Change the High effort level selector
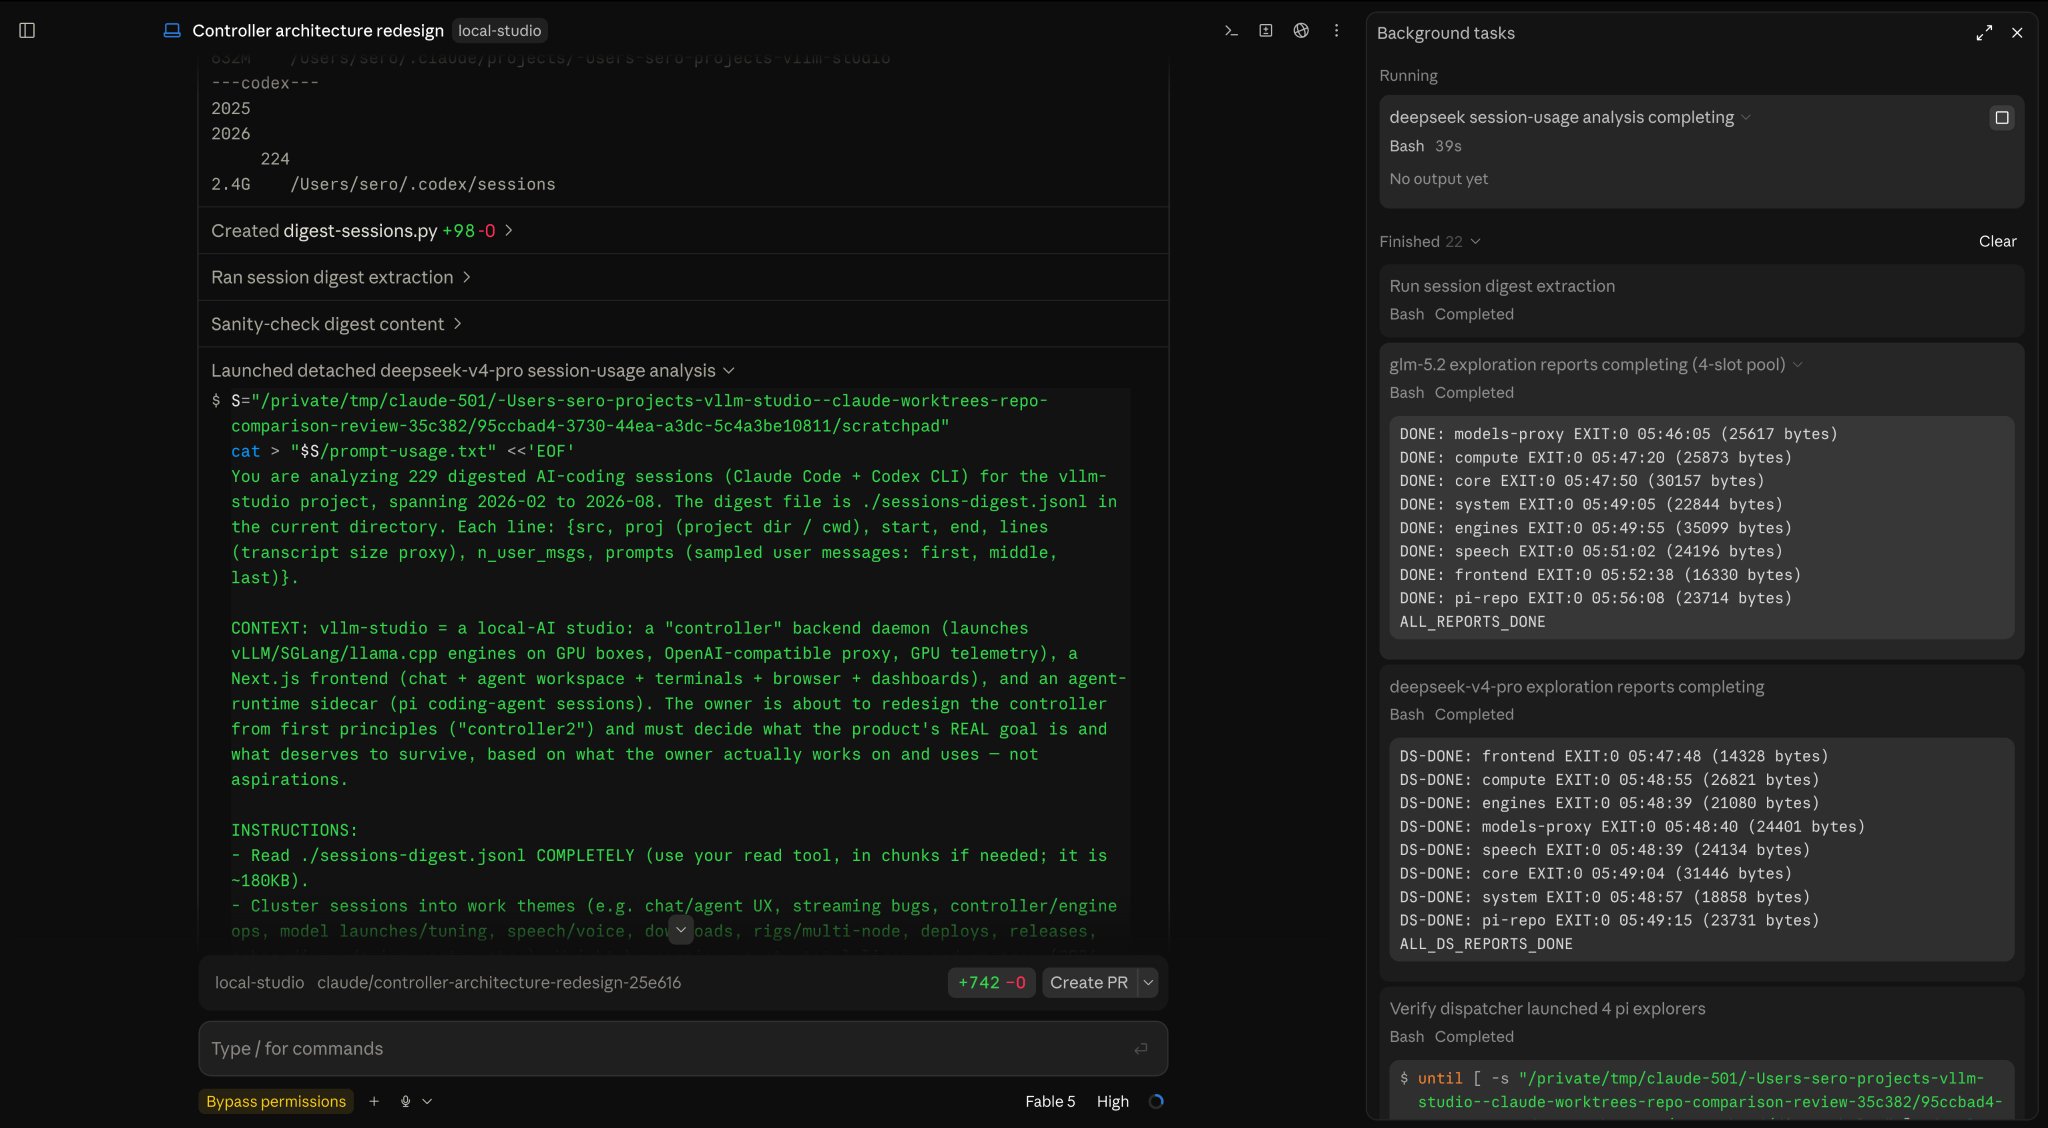The height and width of the screenshot is (1128, 2048). tap(1112, 1101)
